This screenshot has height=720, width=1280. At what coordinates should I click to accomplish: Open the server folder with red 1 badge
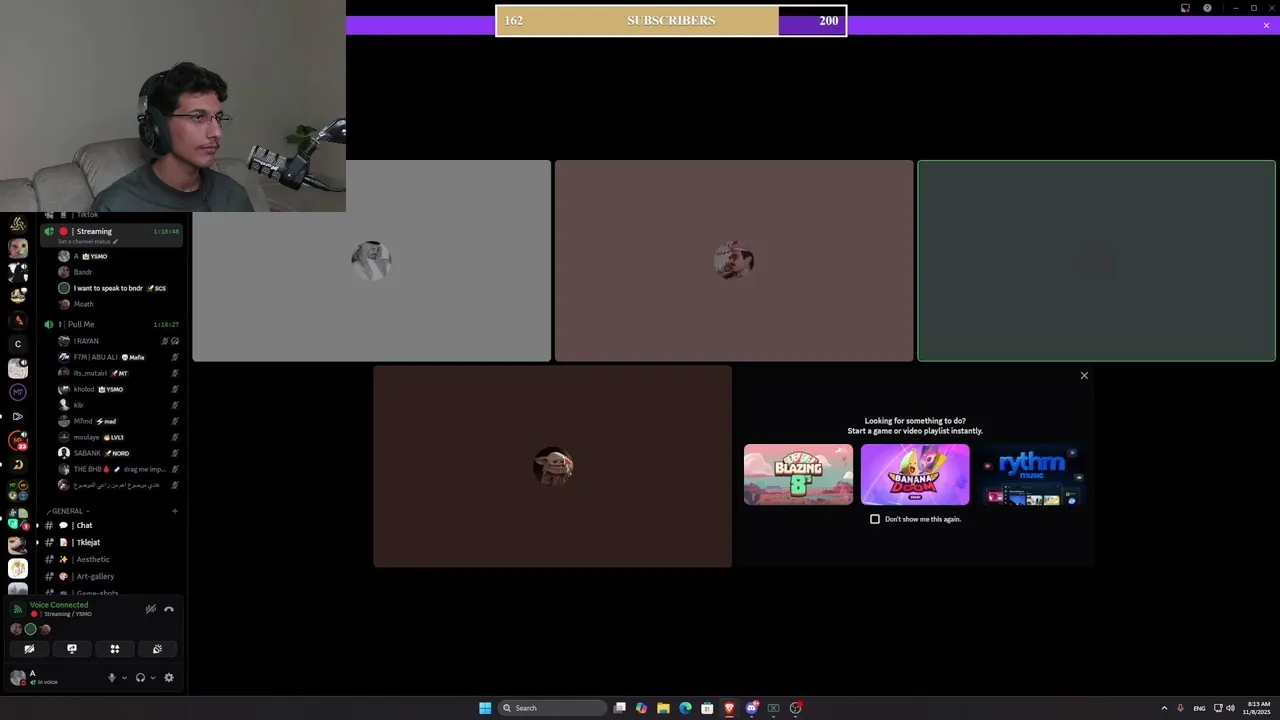17,518
